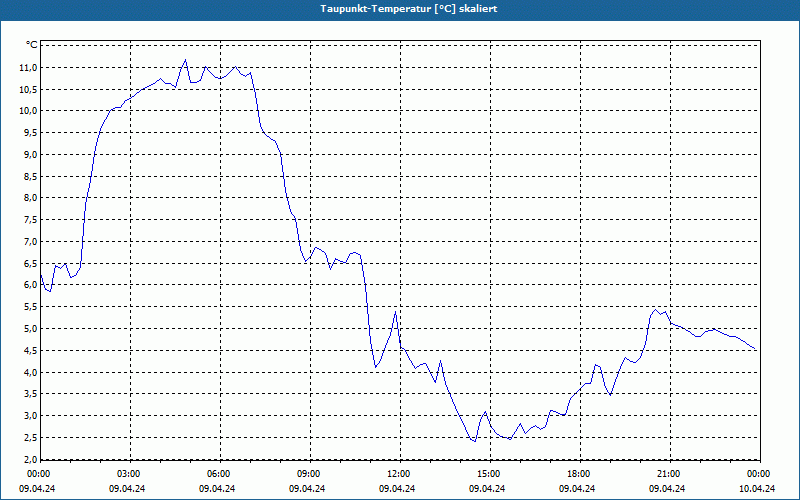Click the '7,0' y-axis value
Image resolution: width=800 pixels, height=500 pixels.
31,241
